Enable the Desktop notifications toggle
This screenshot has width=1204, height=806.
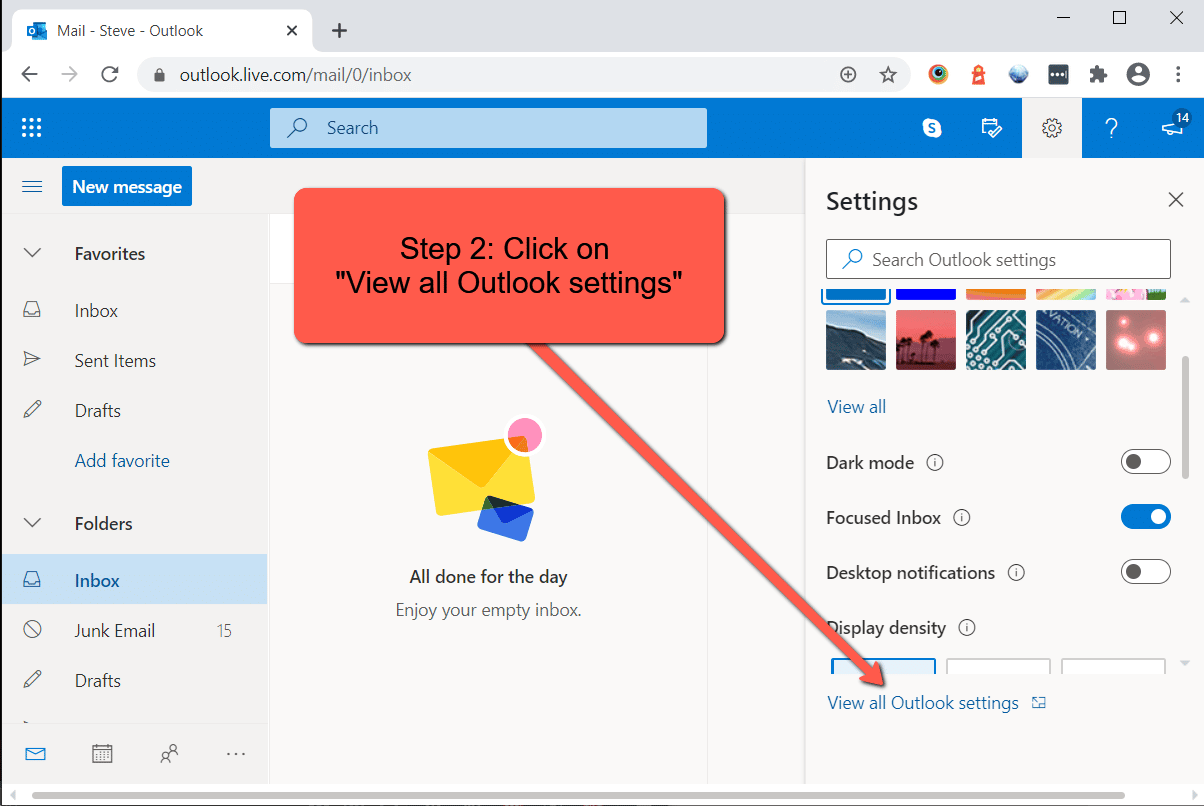pyautogui.click(x=1145, y=572)
